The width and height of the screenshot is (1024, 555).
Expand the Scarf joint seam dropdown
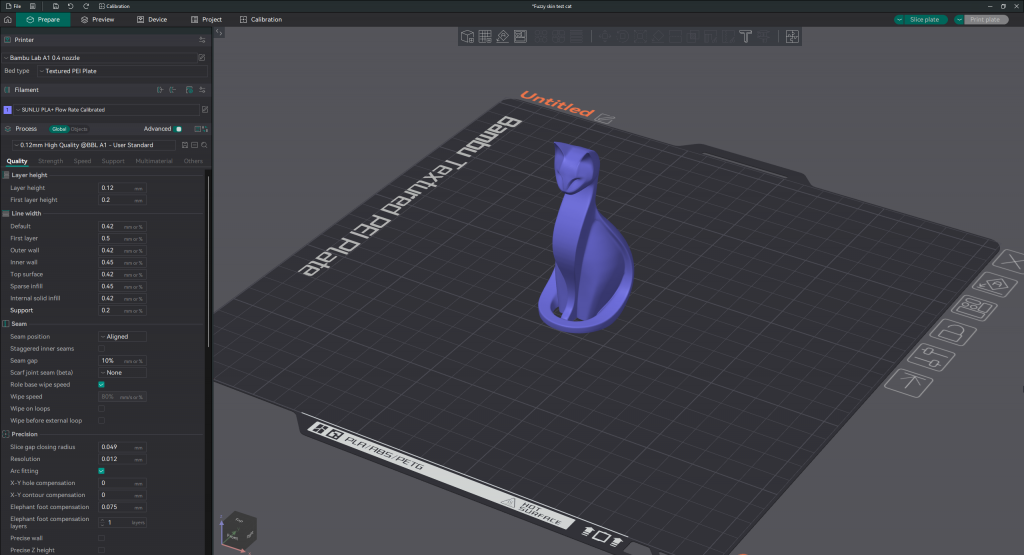pyautogui.click(x=121, y=372)
